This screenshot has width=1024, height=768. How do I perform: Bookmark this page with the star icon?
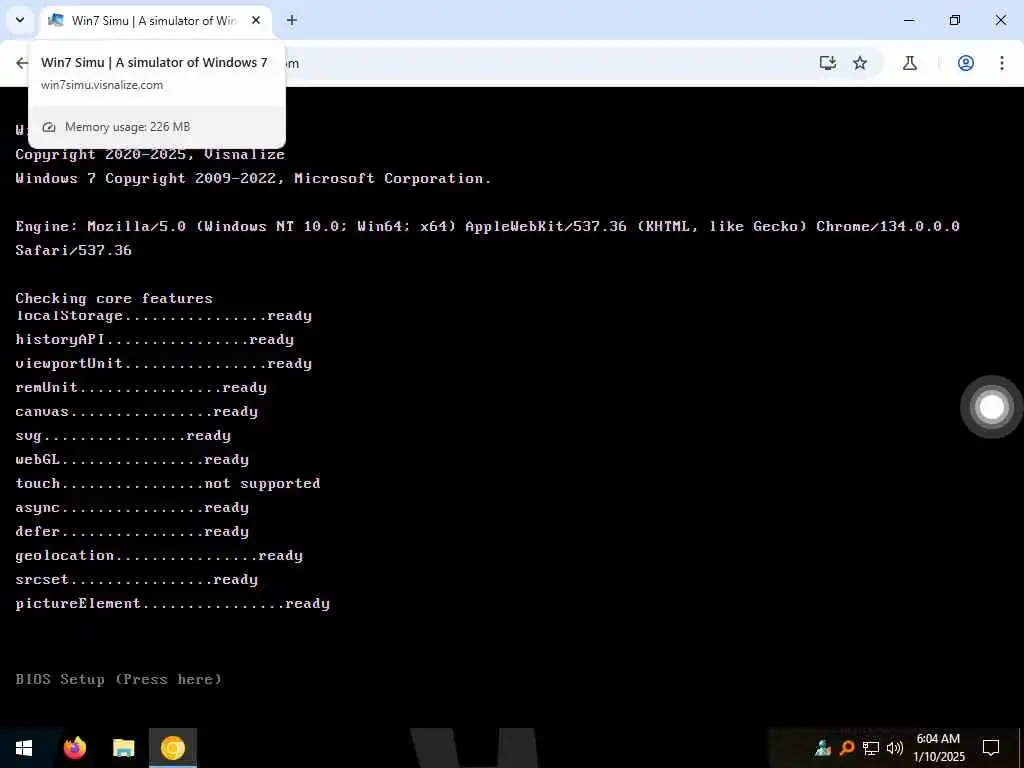[860, 63]
